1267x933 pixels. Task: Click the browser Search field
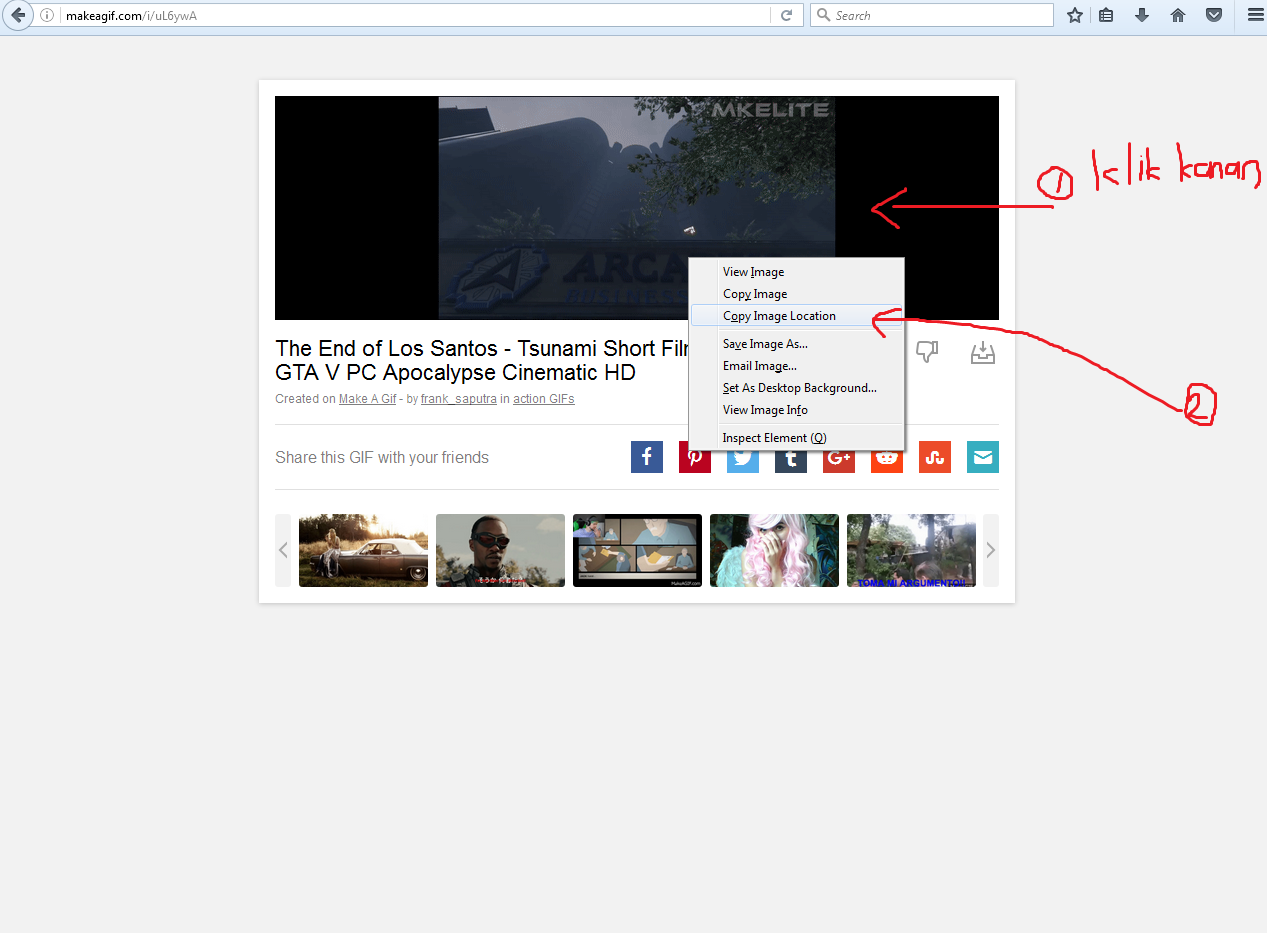pyautogui.click(x=932, y=15)
